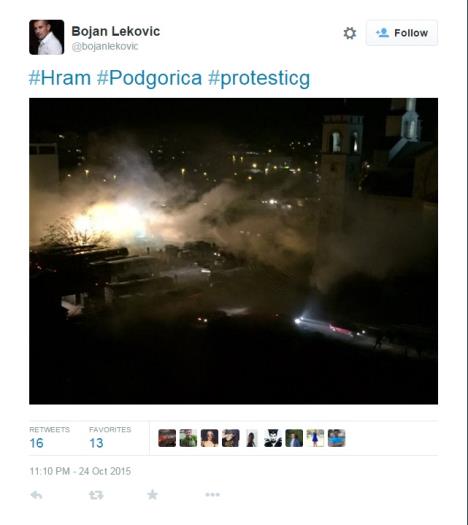The image size is (468, 525).
Task: Select the black-and-white cartoon avatar
Action: [273, 438]
